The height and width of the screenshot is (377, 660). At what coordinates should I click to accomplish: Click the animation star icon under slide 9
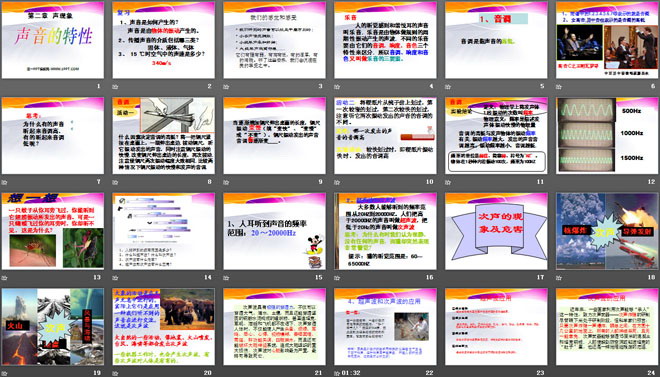[226, 182]
